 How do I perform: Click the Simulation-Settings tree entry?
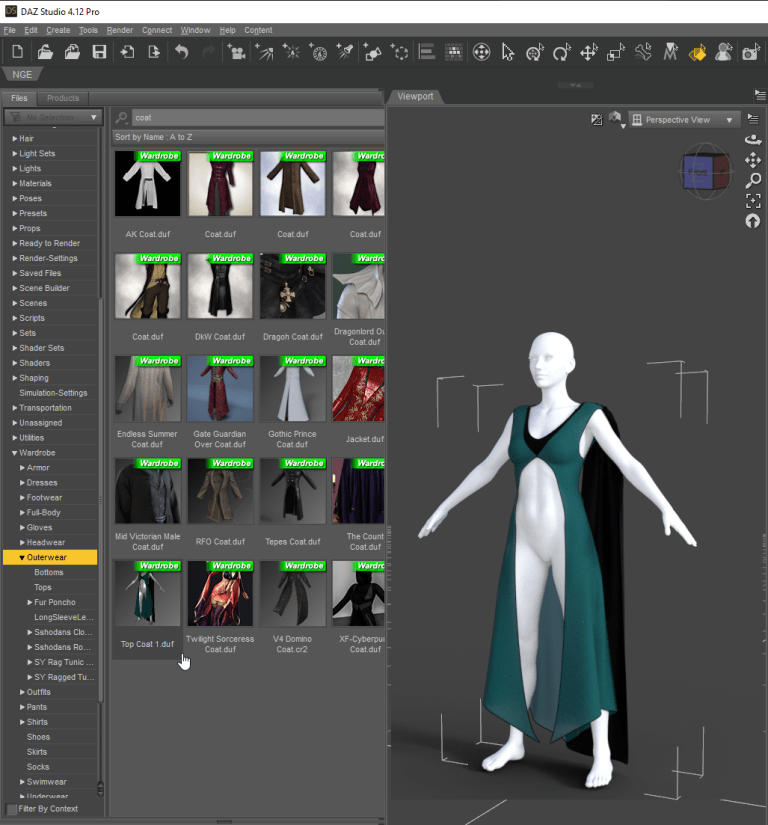point(53,393)
